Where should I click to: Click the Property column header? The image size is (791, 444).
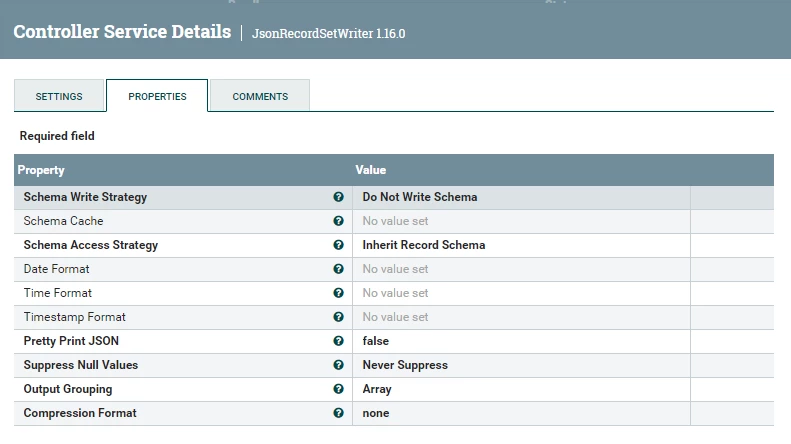click(41, 170)
